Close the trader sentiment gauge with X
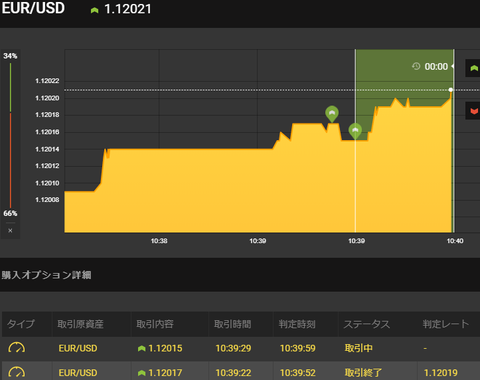The height and width of the screenshot is (380, 480). 10,230
